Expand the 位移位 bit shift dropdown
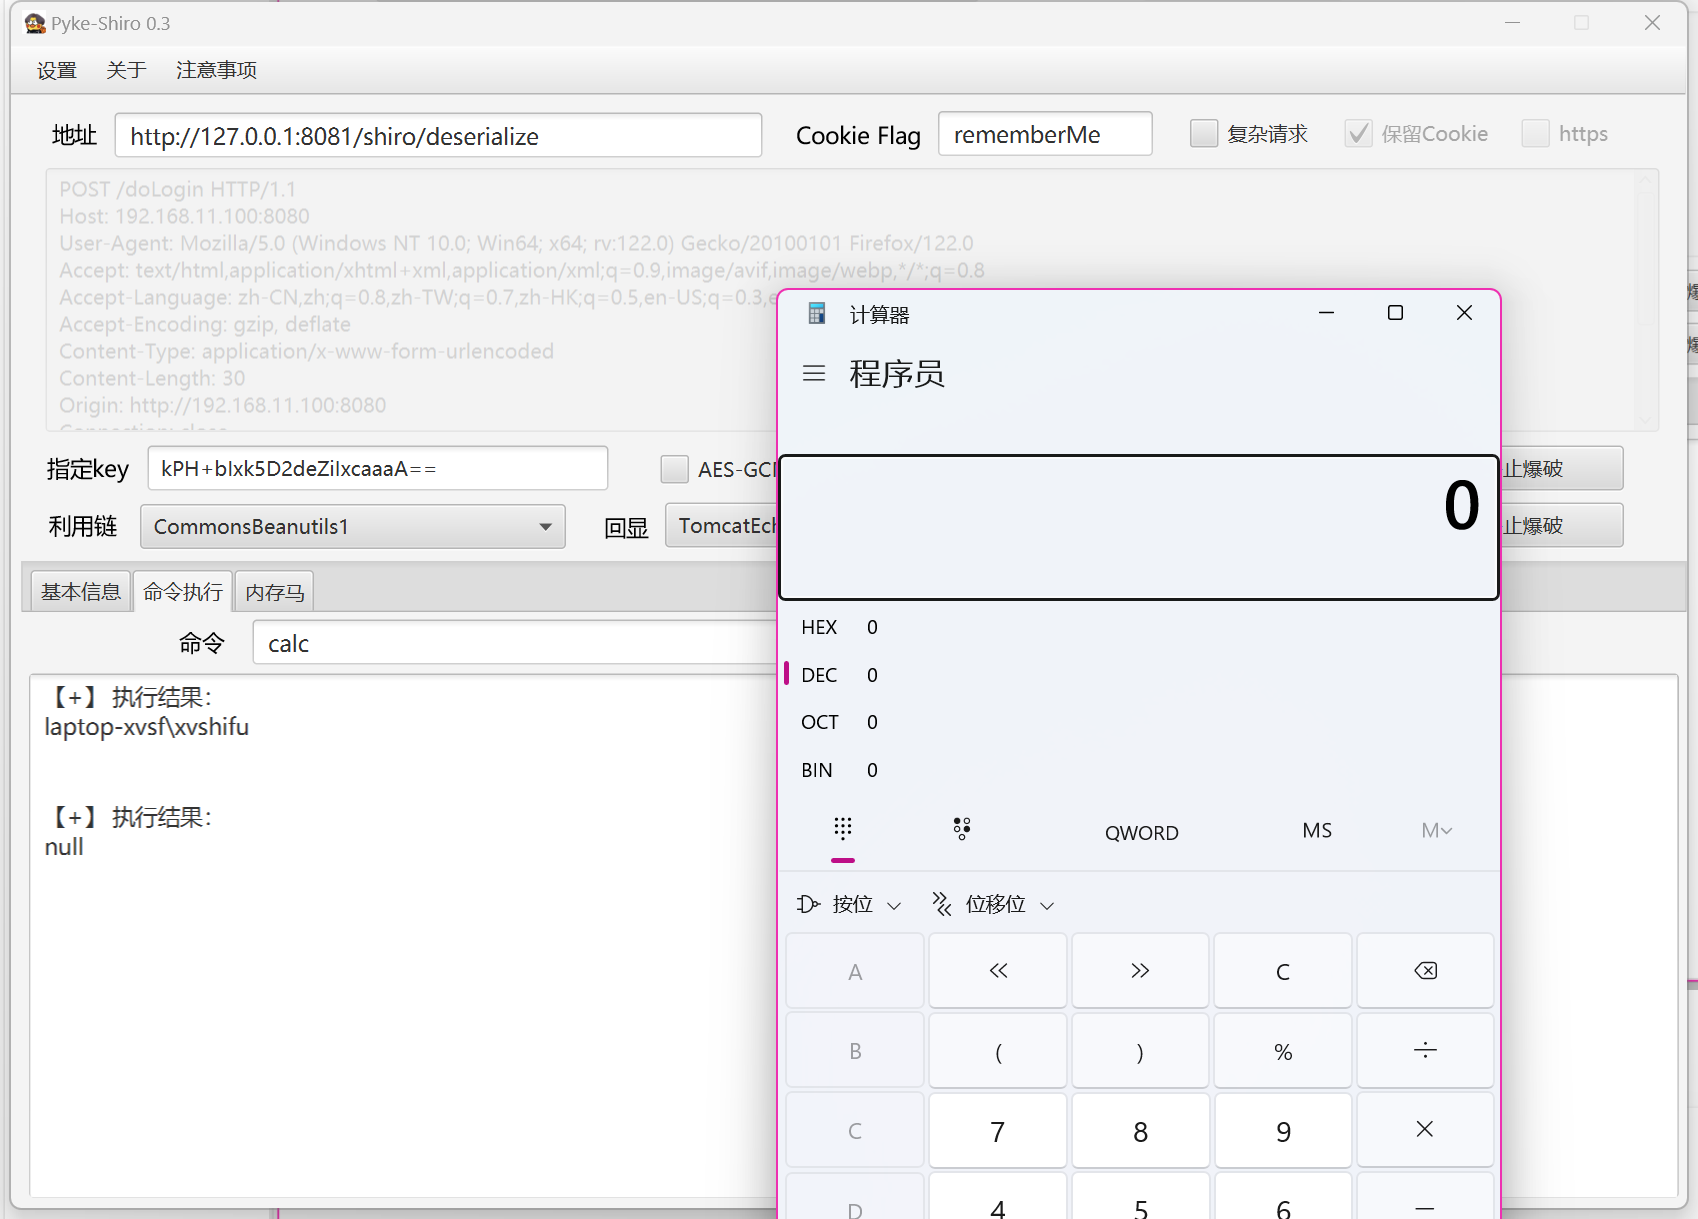Viewport: 1698px width, 1219px height. [x=993, y=905]
